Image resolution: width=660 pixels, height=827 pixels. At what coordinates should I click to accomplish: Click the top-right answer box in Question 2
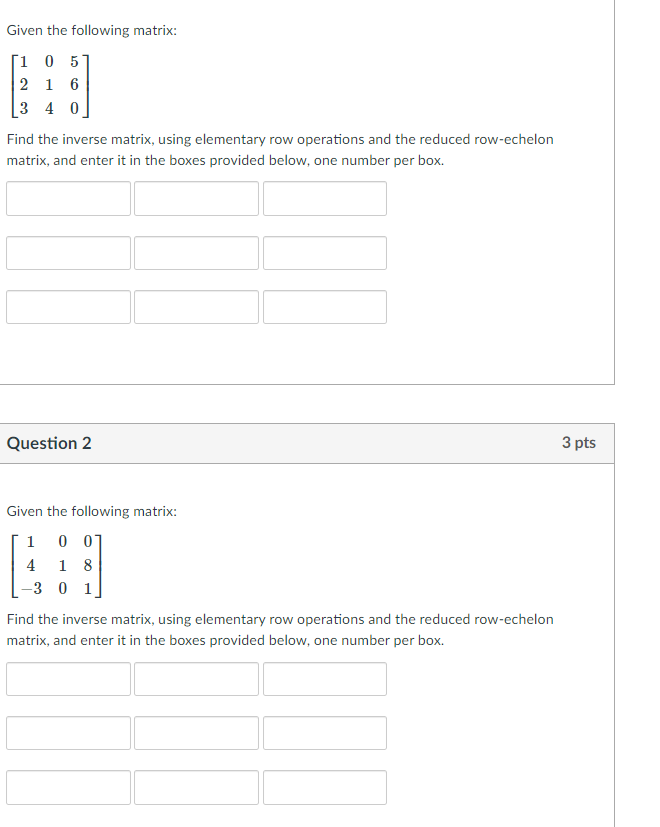coord(324,679)
